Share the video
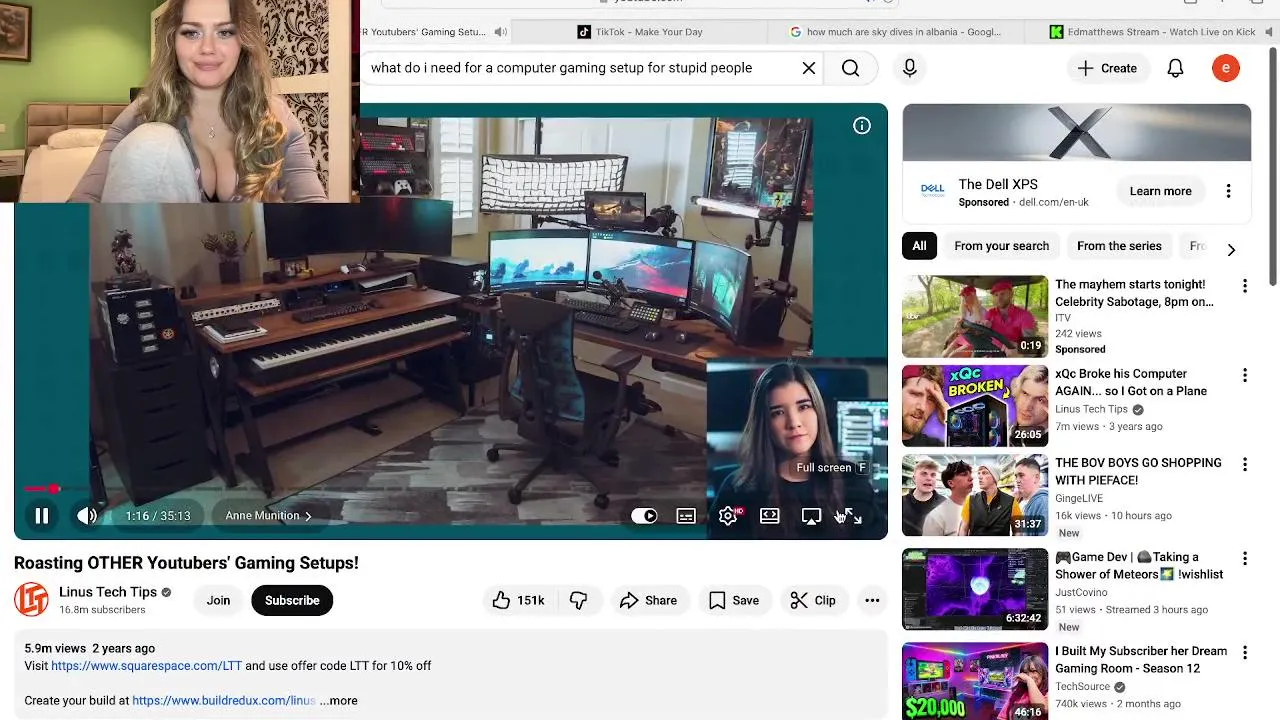Image resolution: width=1280 pixels, height=720 pixels. 649,600
